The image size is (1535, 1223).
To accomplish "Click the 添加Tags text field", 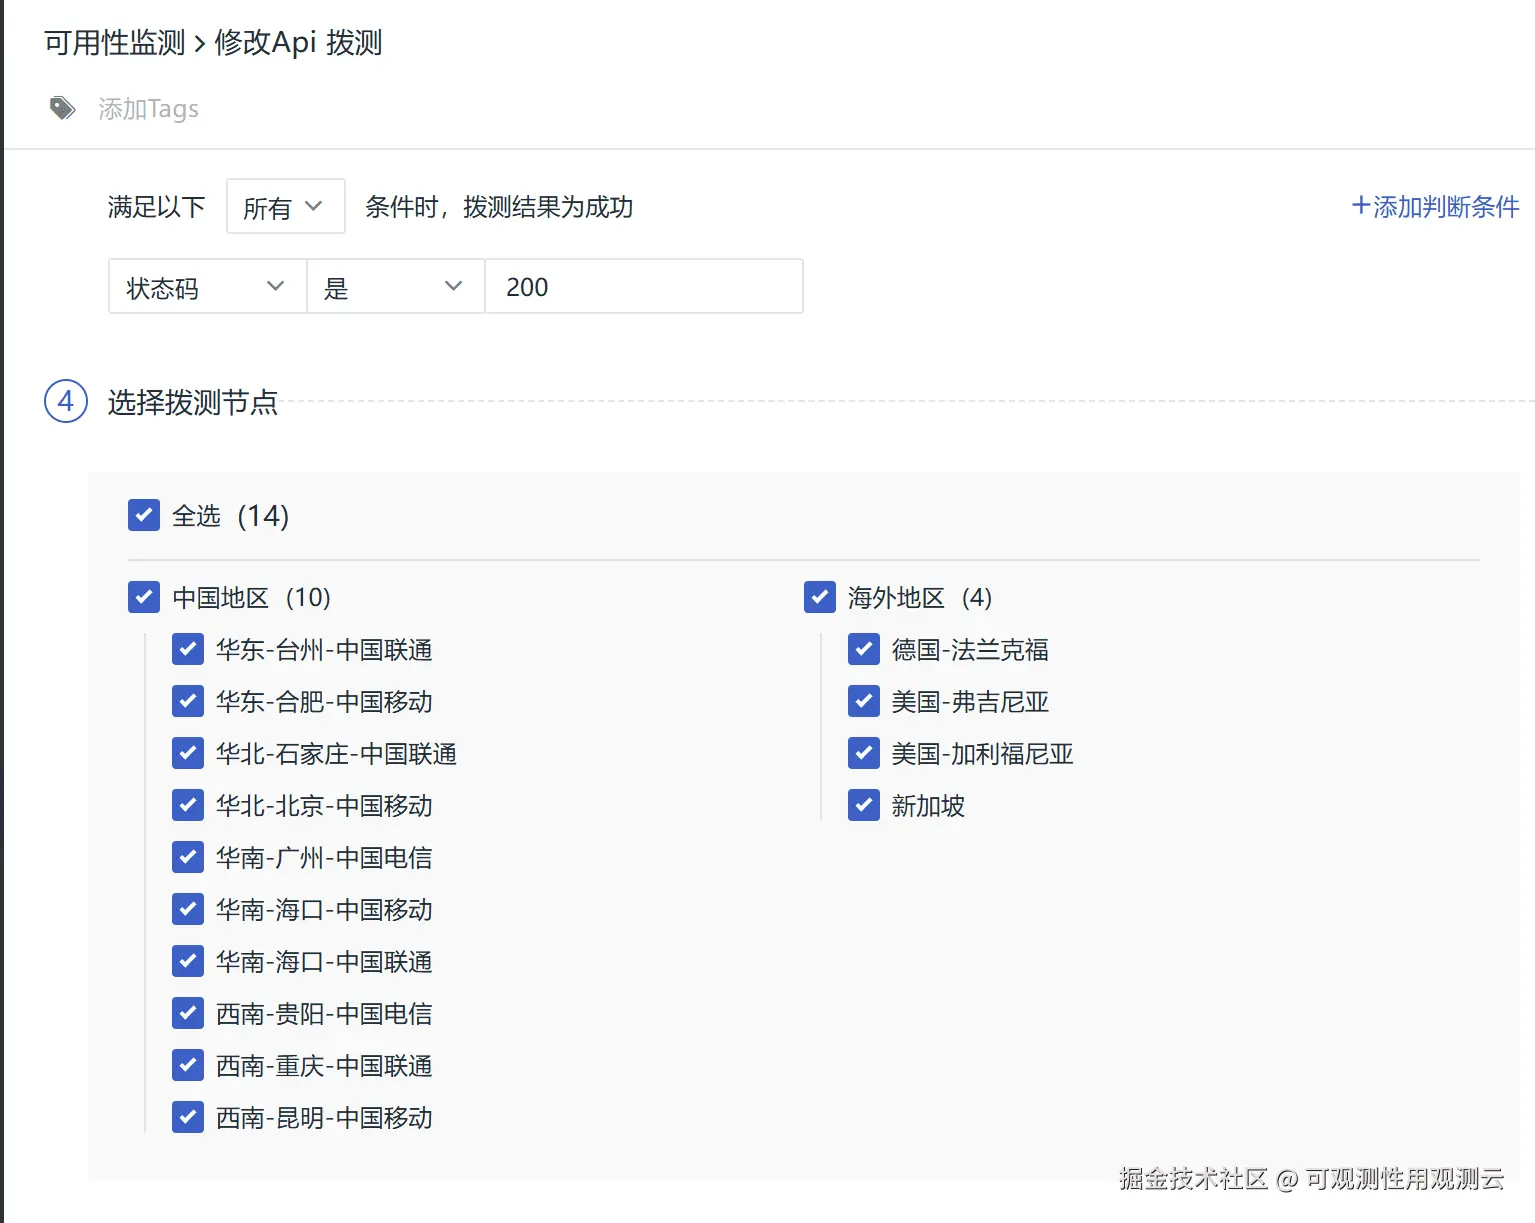I will coord(148,108).
